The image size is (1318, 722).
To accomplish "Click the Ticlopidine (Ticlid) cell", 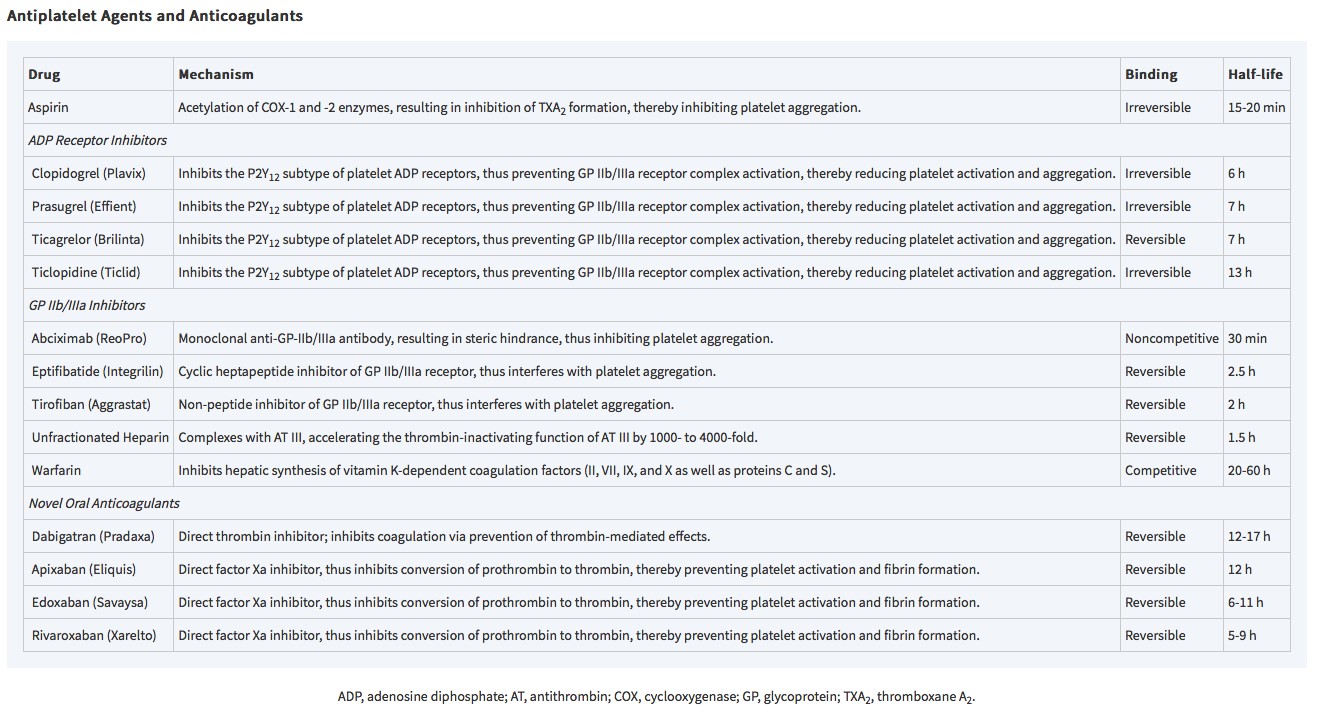I will click(x=86, y=272).
